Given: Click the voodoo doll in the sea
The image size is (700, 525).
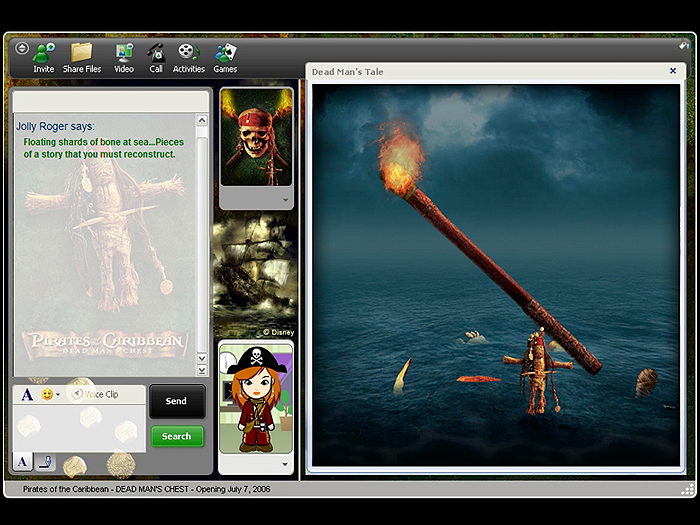Looking at the screenshot, I should tap(538, 371).
